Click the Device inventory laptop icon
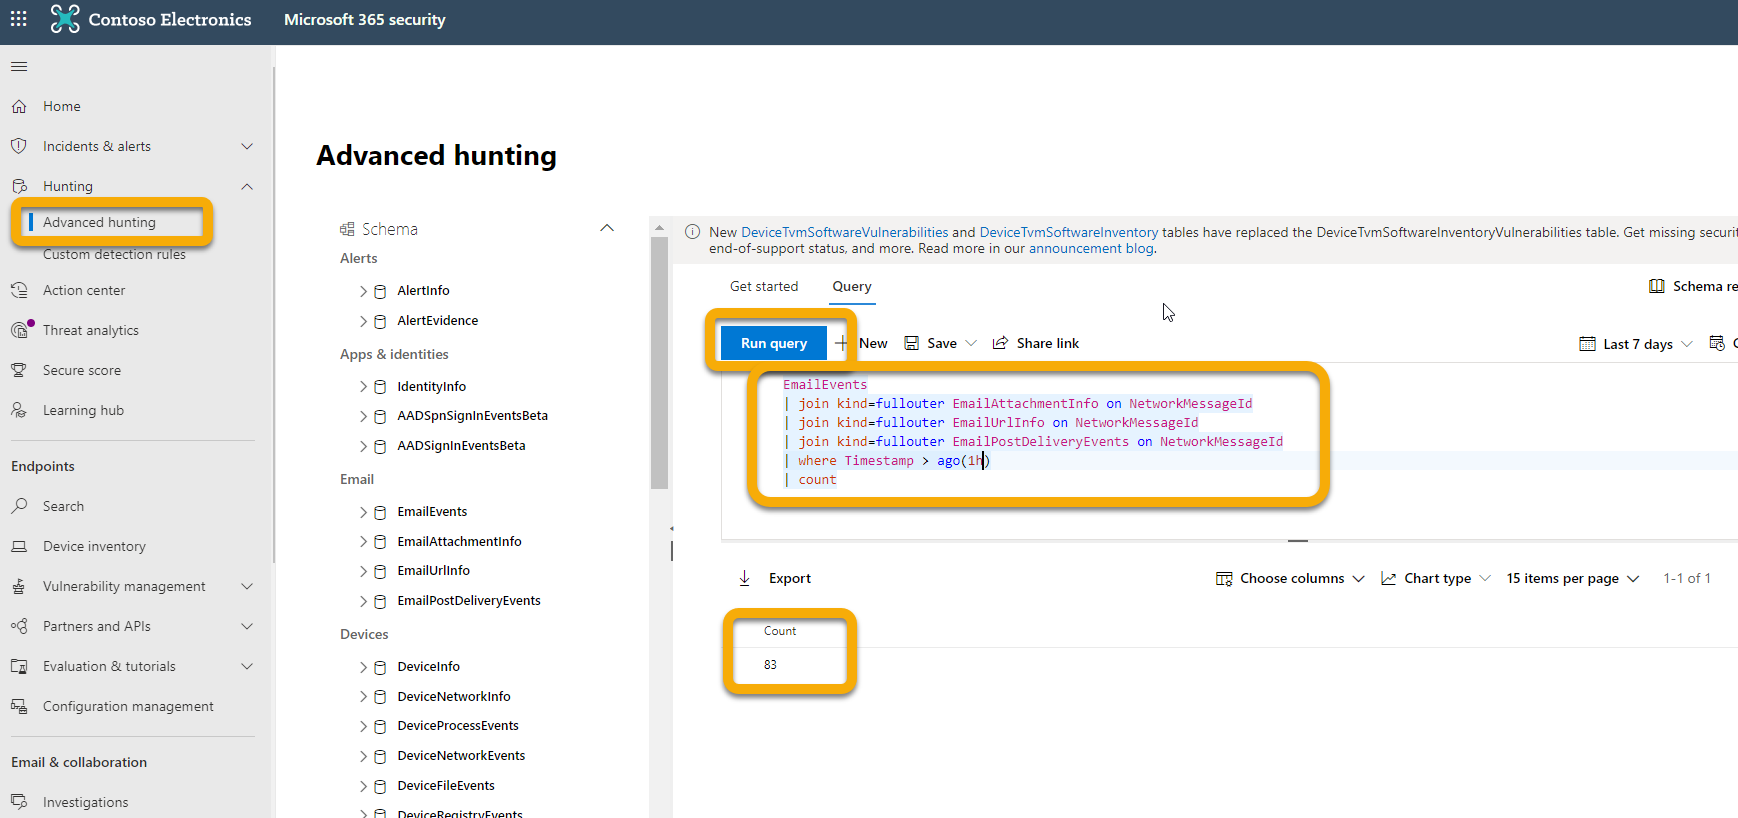This screenshot has width=1738, height=818. [19, 546]
